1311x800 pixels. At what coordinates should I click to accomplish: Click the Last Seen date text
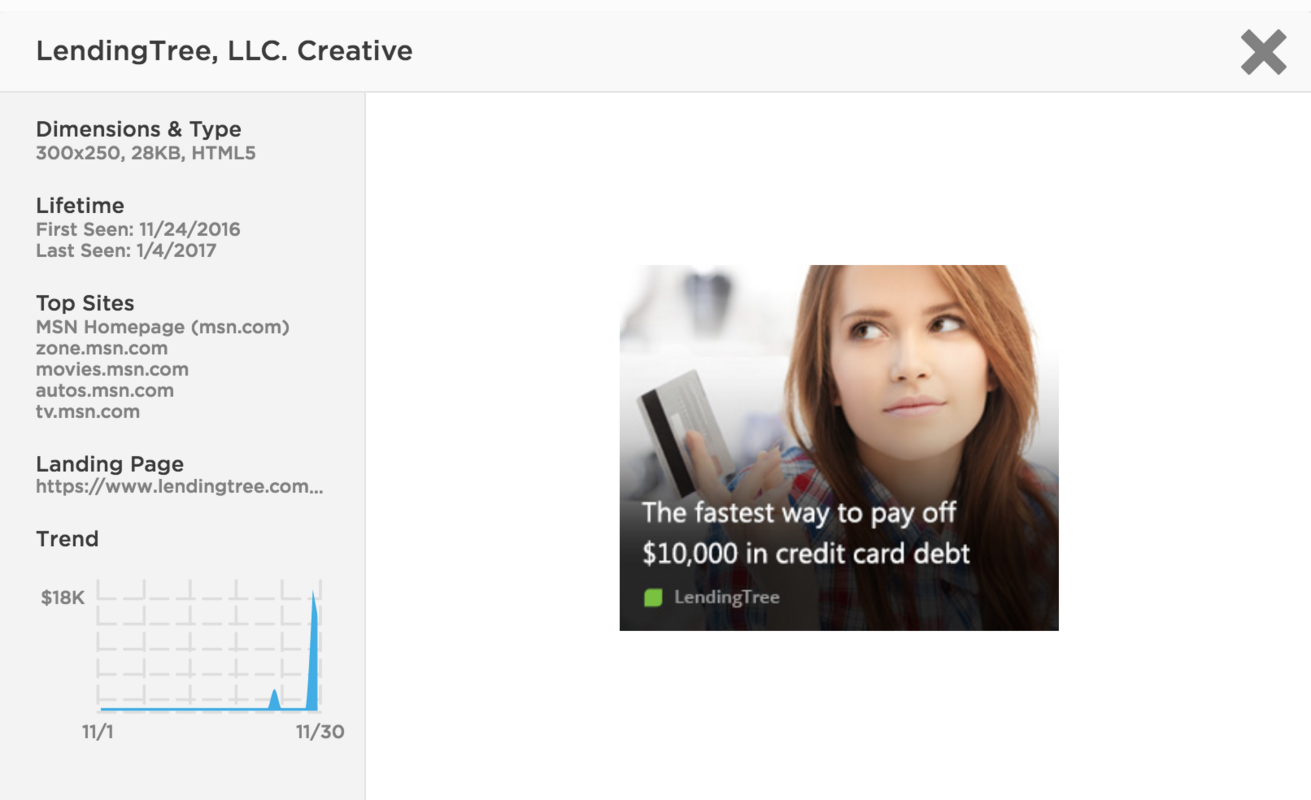click(126, 250)
